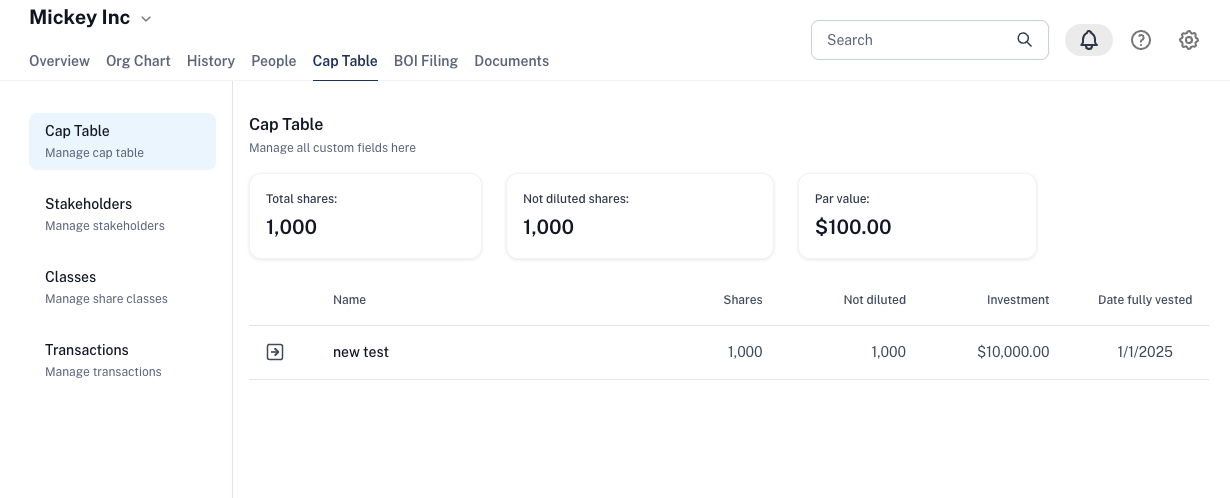
Task: Click the $10,000.00 investment cell
Action: click(1013, 352)
